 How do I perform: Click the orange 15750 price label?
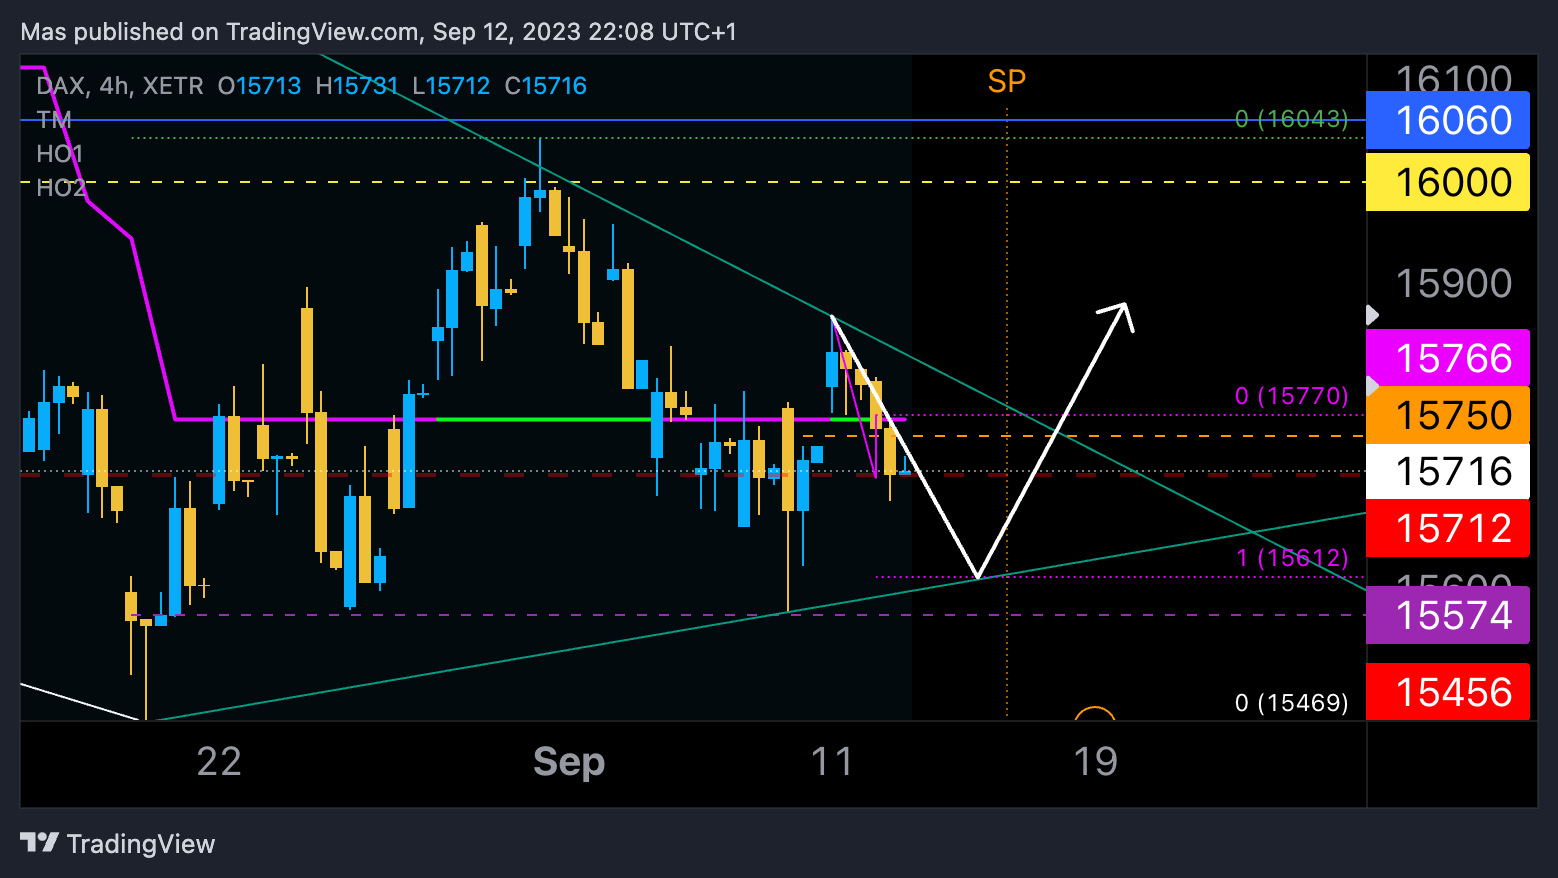pos(1448,415)
